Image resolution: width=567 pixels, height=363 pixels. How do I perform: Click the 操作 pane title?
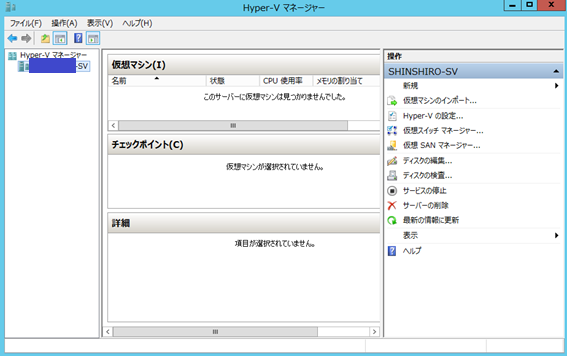point(395,56)
